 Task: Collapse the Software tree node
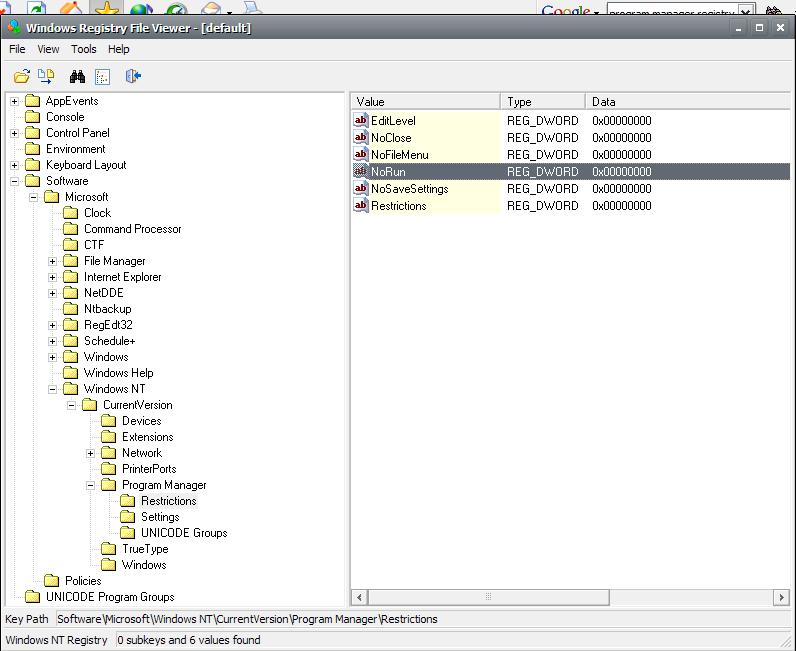pos(14,181)
